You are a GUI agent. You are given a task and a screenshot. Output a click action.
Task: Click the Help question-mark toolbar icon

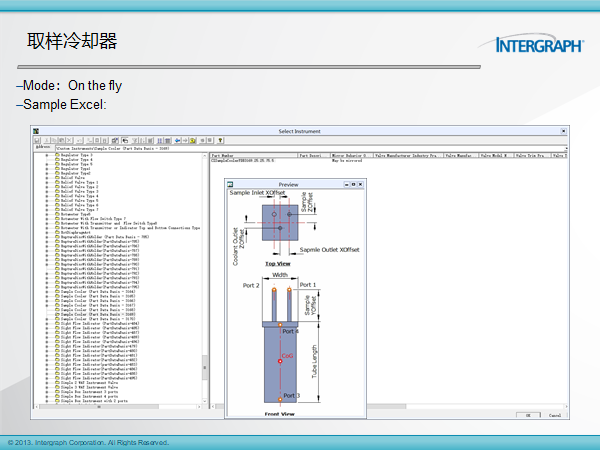[220, 140]
